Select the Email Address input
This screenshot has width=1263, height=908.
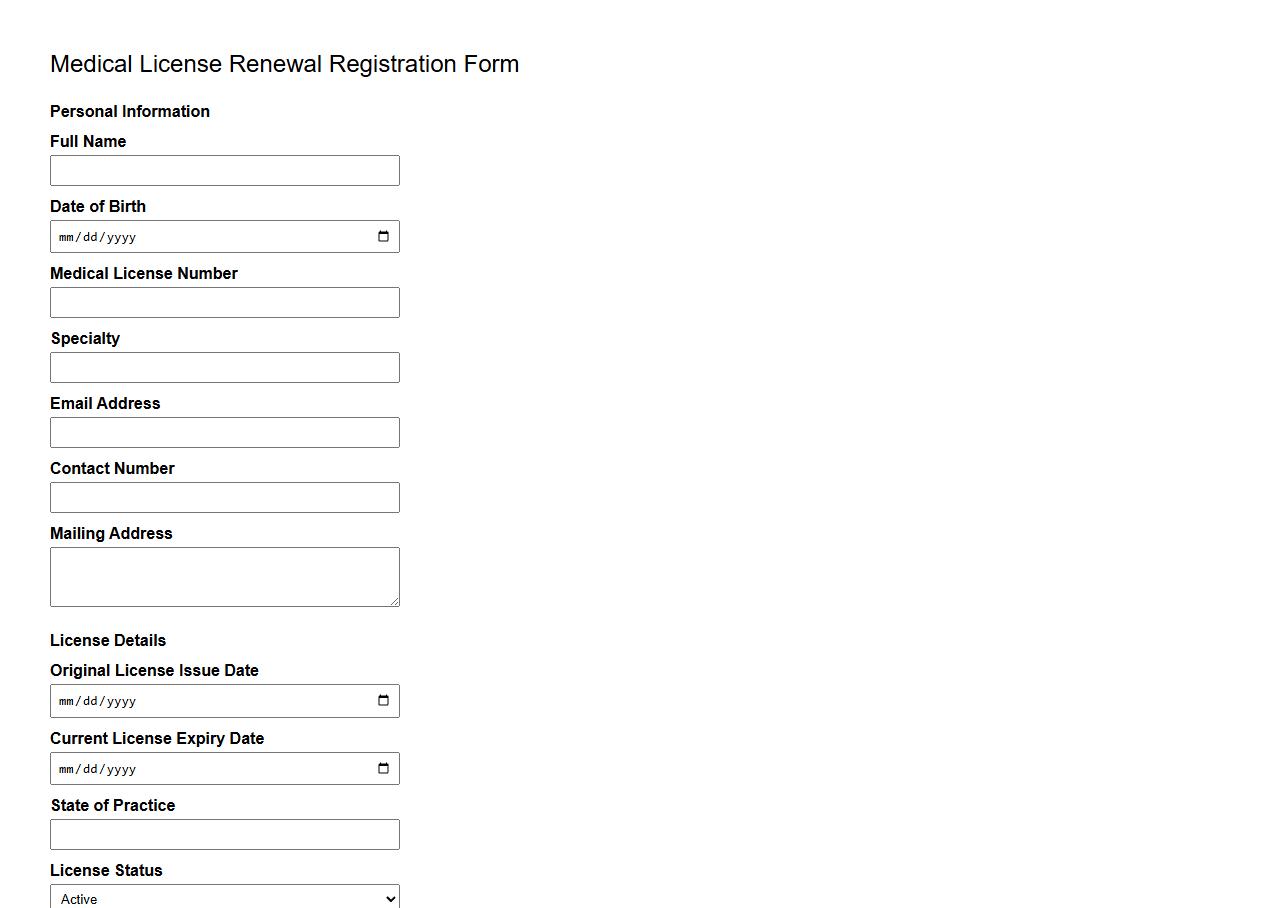pos(224,432)
